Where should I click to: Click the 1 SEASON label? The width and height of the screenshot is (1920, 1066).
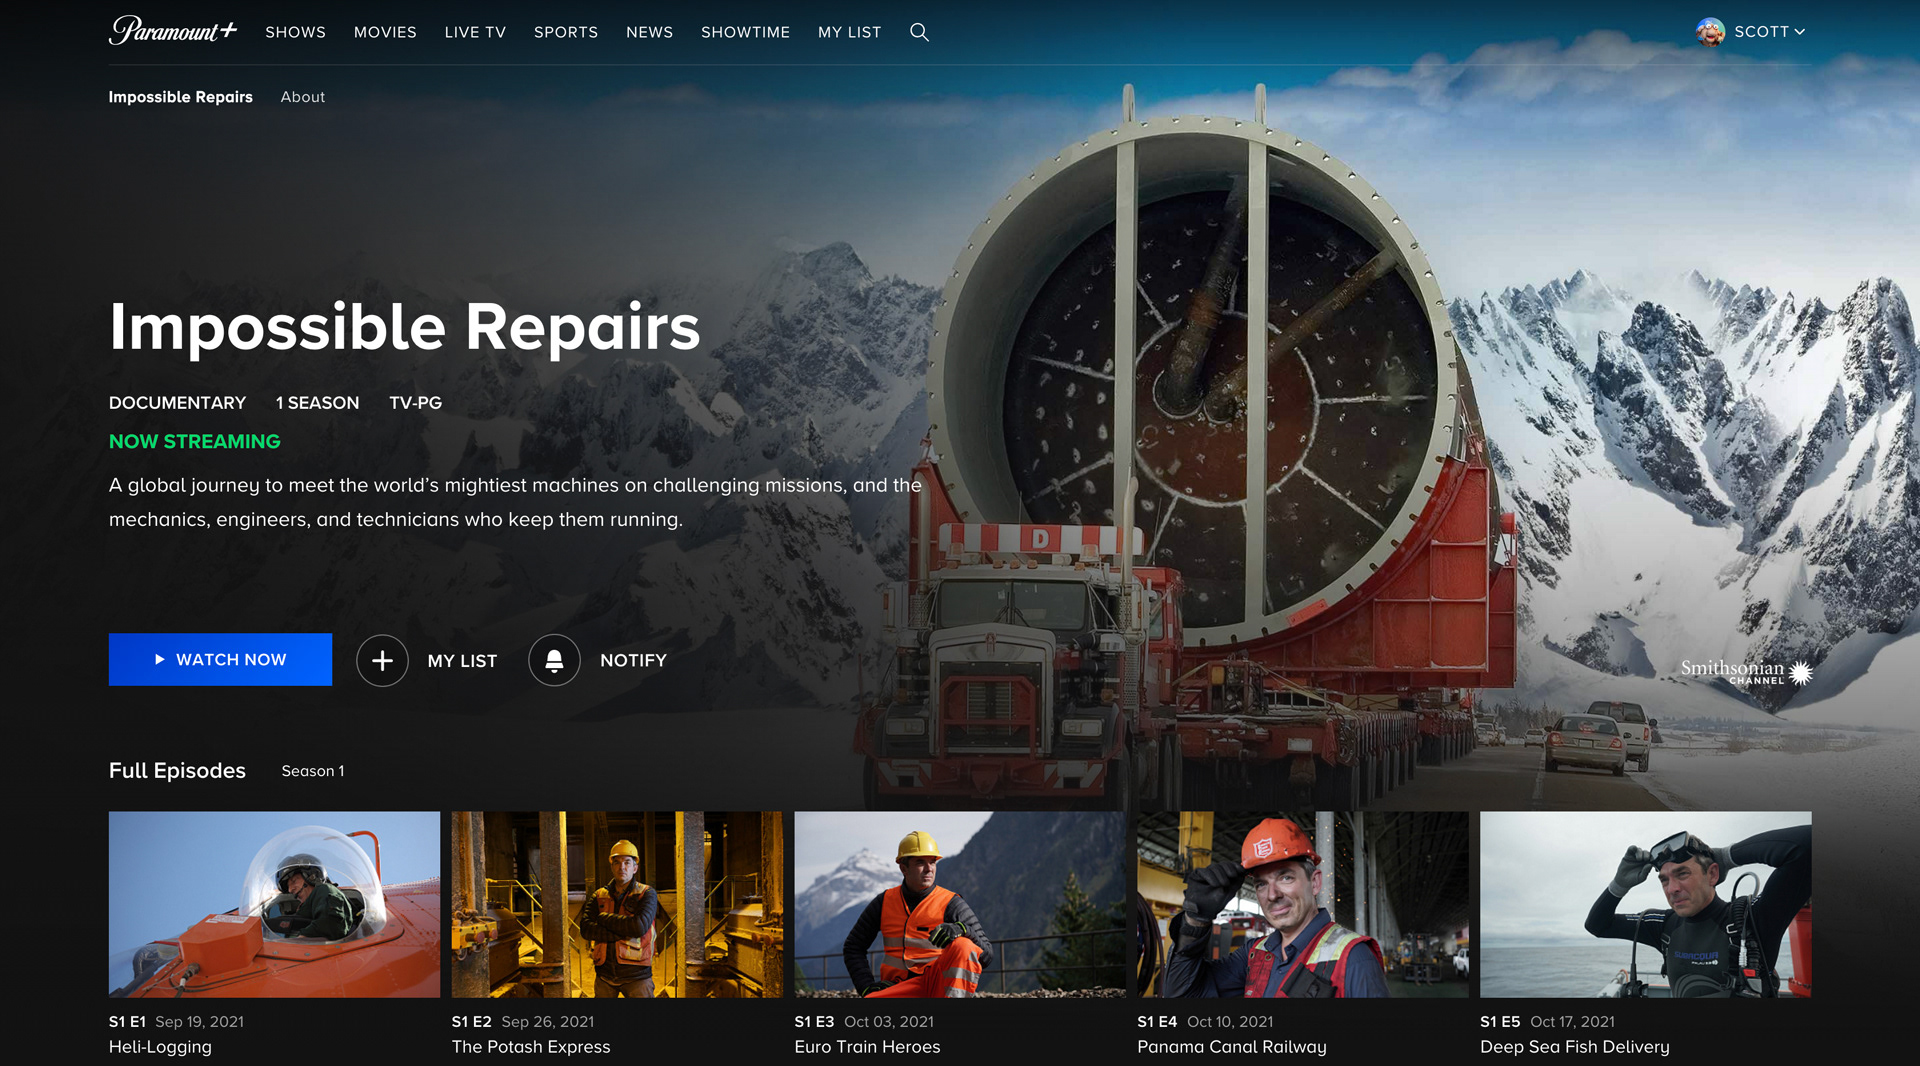click(317, 403)
